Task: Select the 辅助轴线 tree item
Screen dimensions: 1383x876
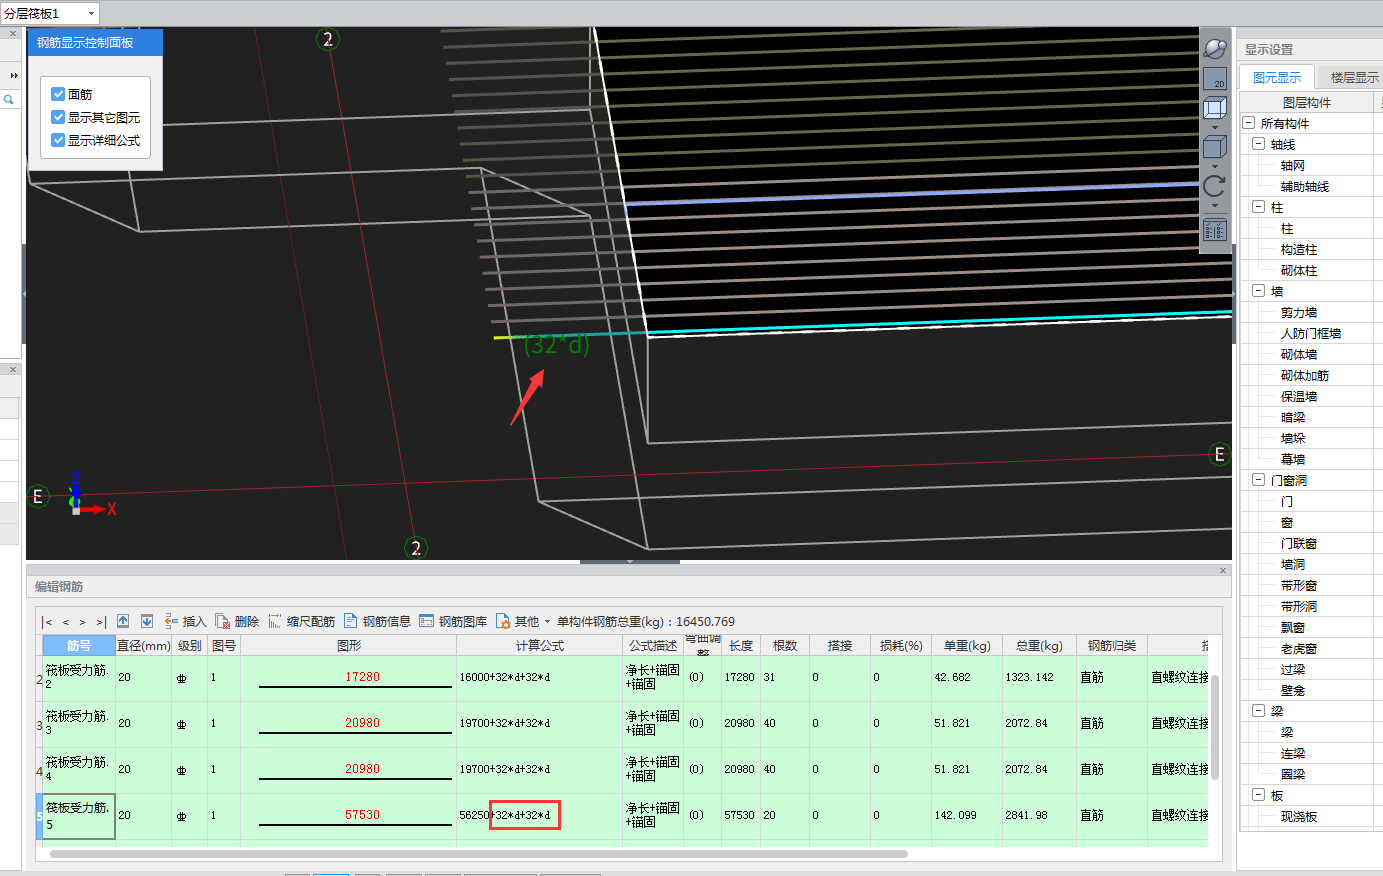Action: click(x=1304, y=186)
